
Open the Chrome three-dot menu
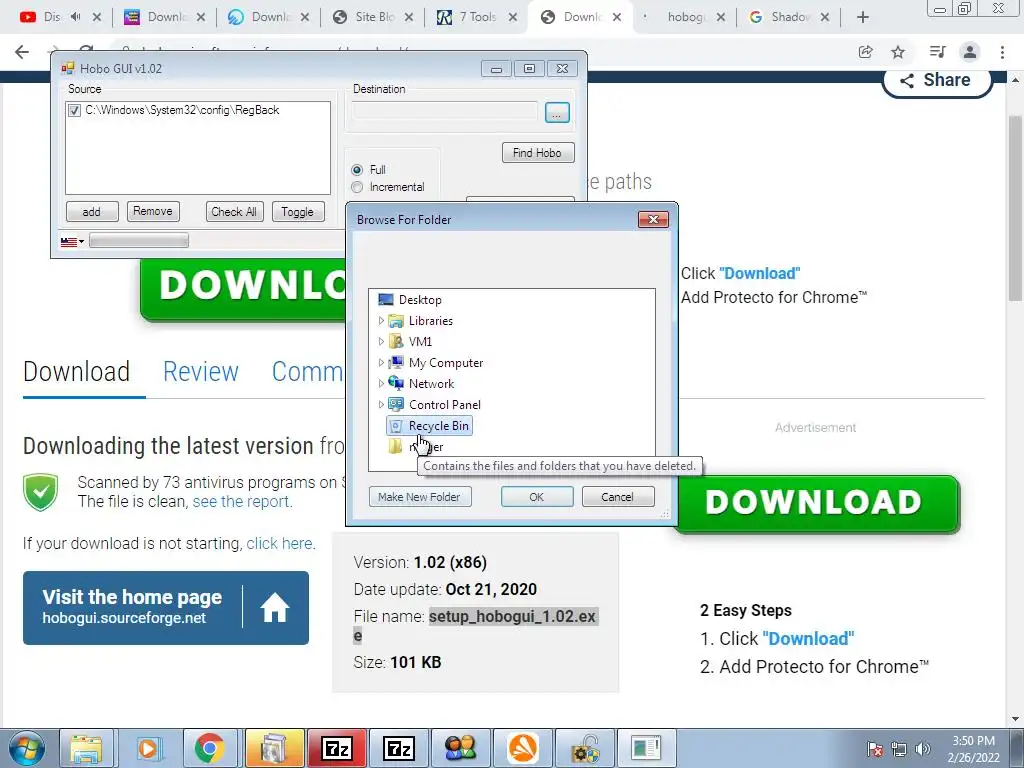point(1002,52)
